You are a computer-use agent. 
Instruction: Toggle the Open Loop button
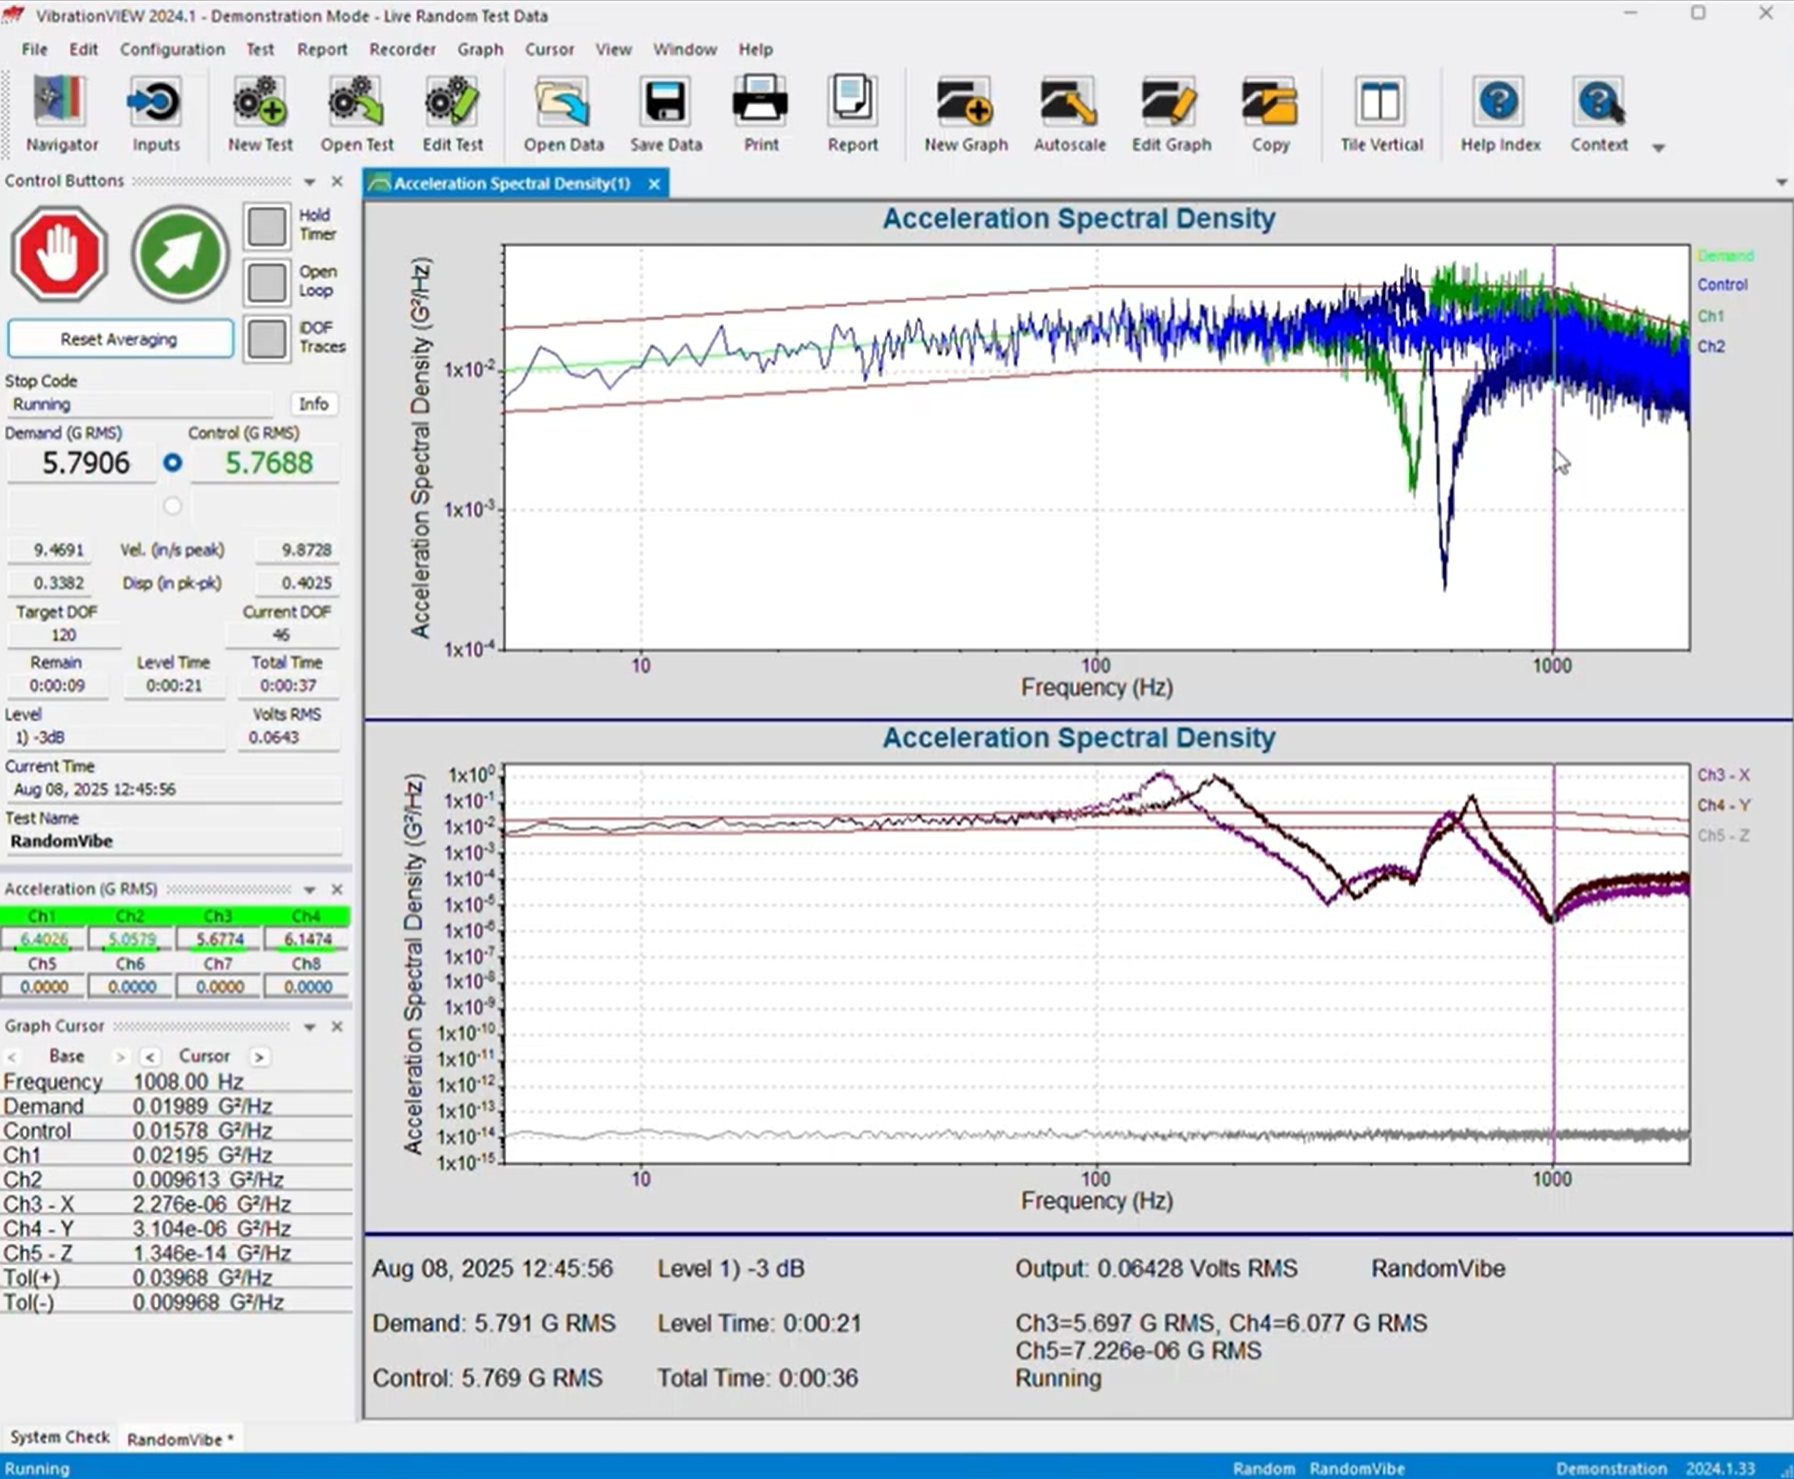point(267,282)
